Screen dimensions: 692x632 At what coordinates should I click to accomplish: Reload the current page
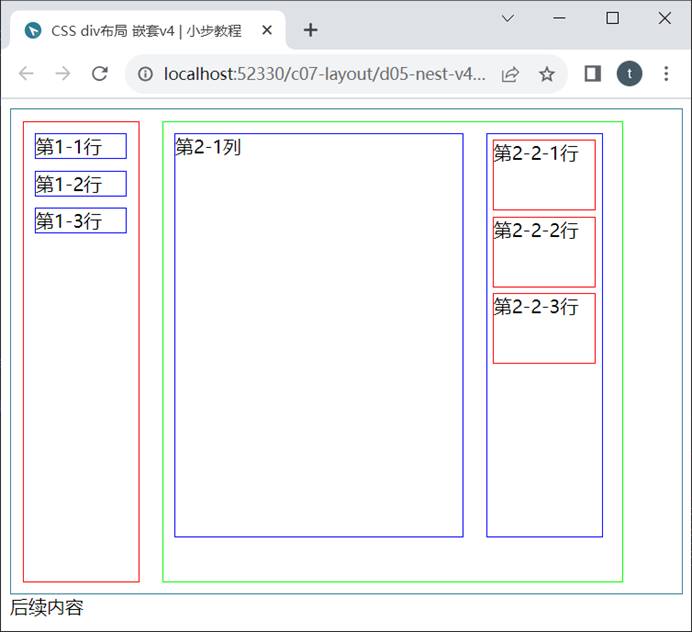click(x=99, y=74)
